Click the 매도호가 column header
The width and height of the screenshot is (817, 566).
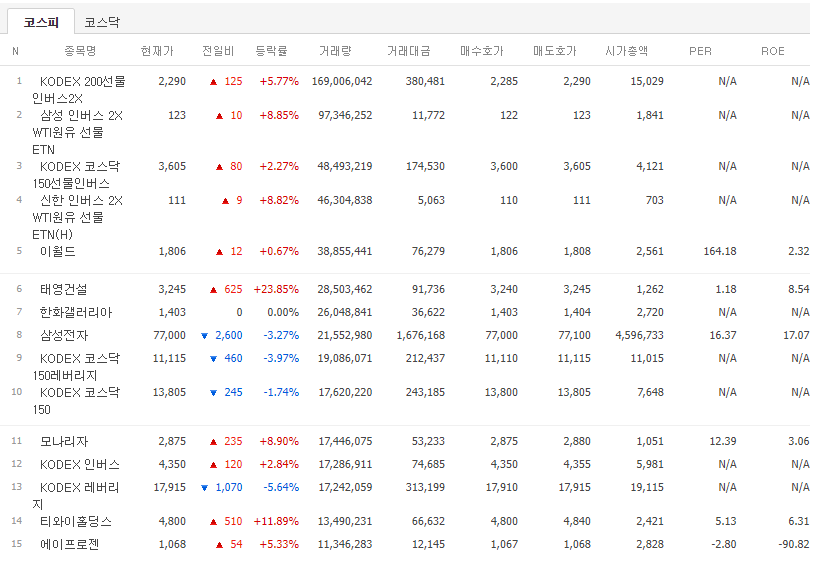554,51
